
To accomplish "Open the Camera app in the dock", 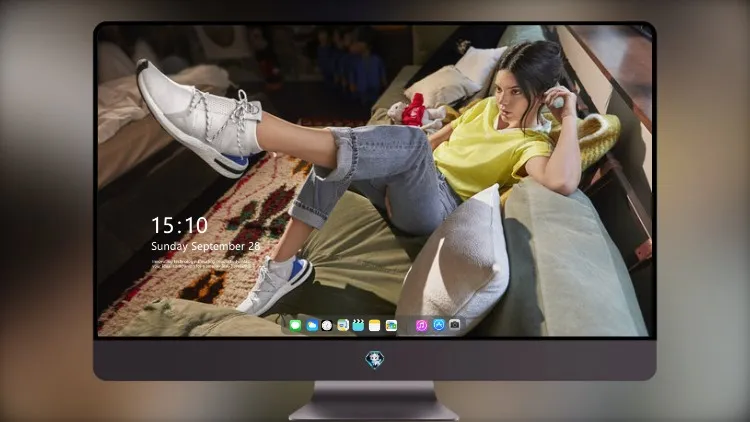I will (x=454, y=325).
